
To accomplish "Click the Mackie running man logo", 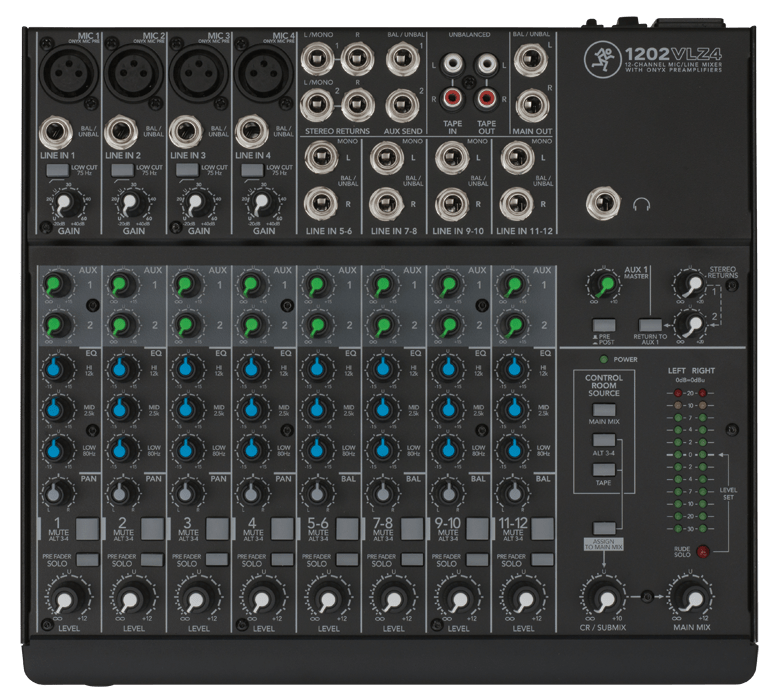I will click(x=601, y=60).
